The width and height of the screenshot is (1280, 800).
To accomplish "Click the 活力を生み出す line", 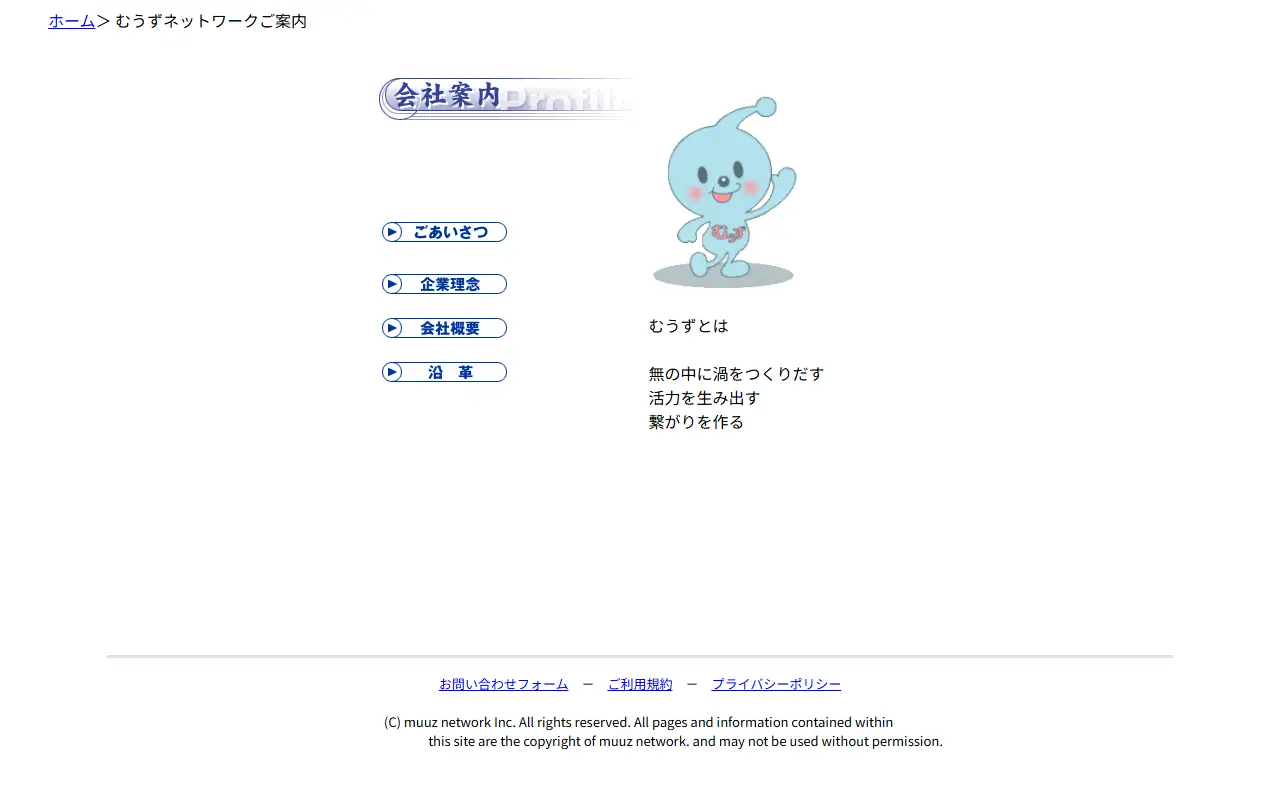I will click(704, 398).
